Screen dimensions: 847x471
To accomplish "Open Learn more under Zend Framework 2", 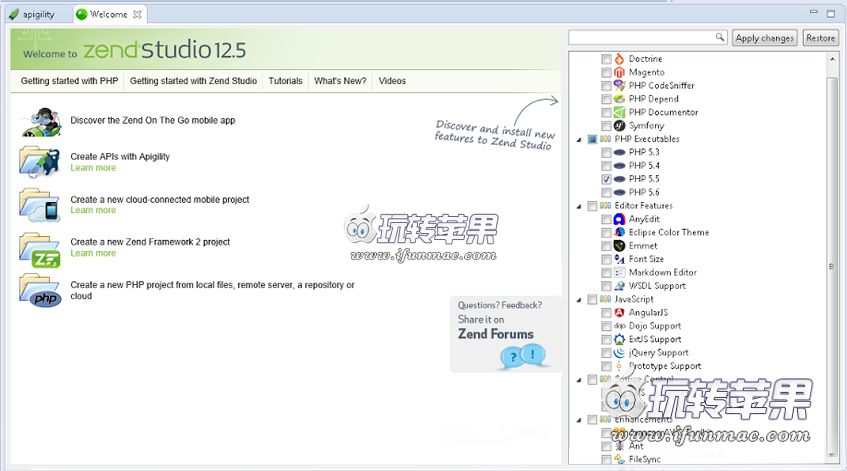I will point(93,253).
